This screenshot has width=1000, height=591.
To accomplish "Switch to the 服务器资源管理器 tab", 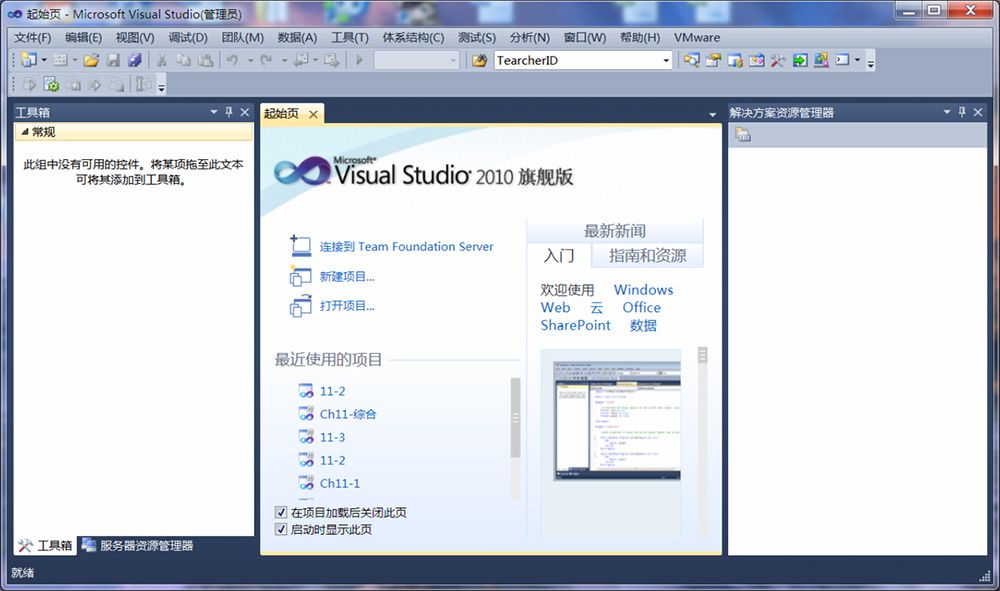I will (x=138, y=545).
